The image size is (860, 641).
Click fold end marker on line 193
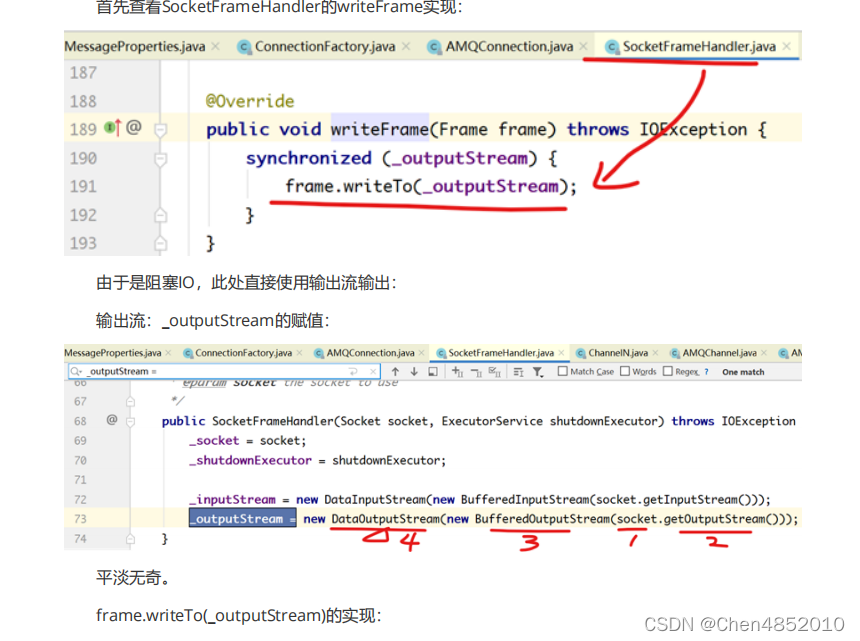[x=160, y=243]
